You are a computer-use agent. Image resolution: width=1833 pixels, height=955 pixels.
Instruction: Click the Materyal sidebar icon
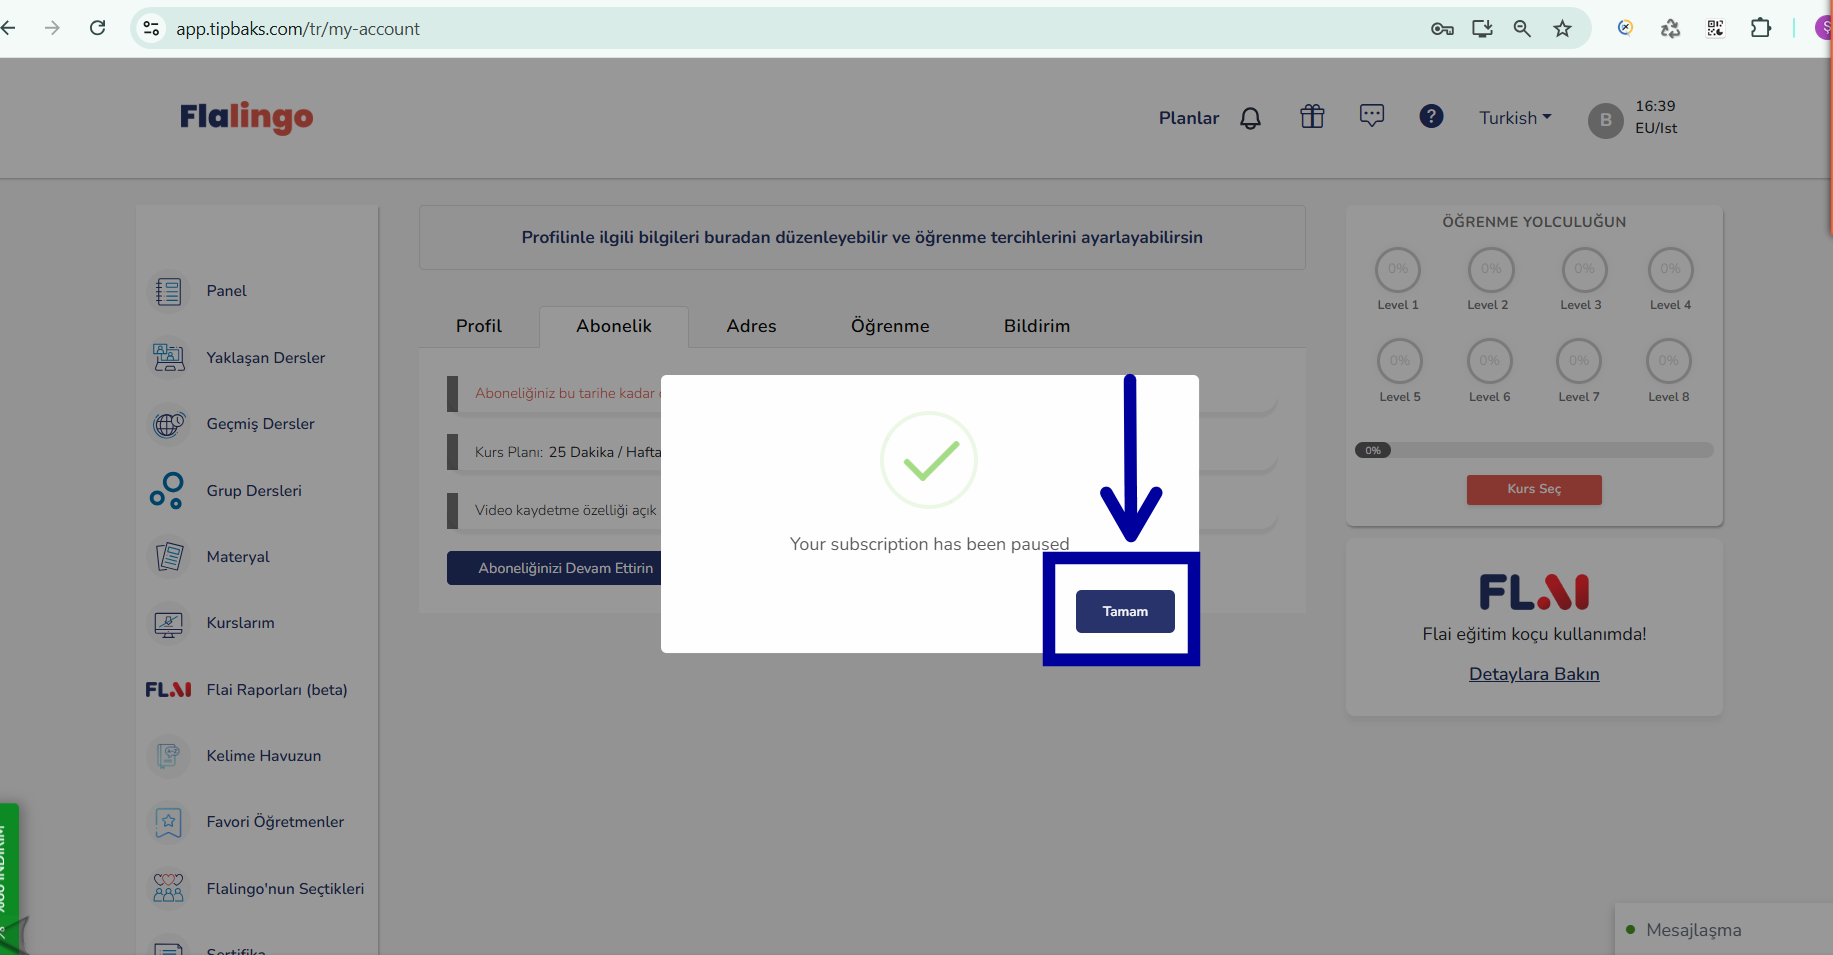168,557
